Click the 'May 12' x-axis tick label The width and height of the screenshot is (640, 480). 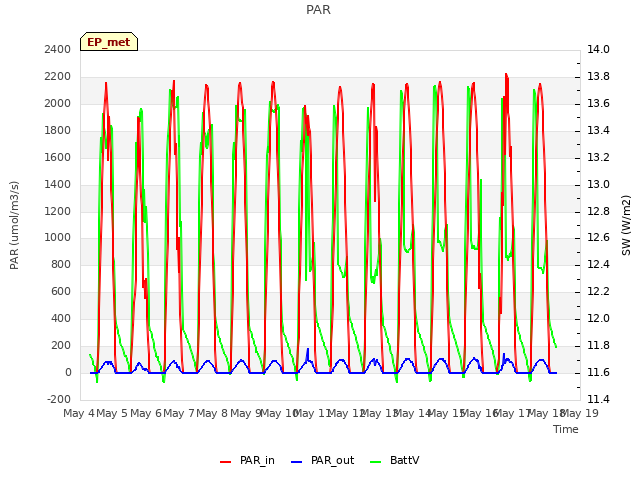click(x=347, y=413)
